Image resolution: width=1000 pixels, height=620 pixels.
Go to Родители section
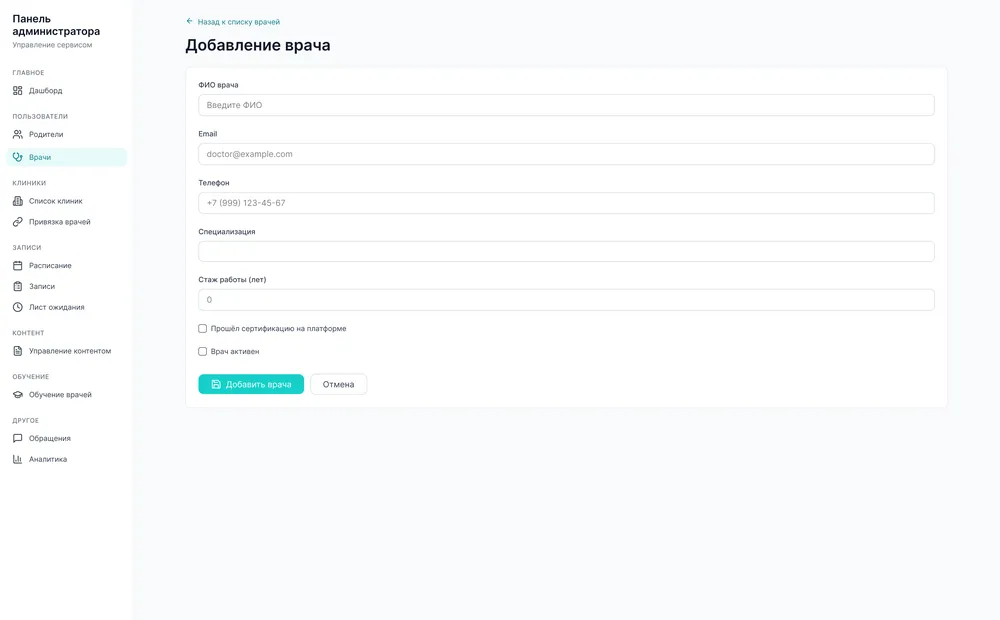pyautogui.click(x=66, y=135)
